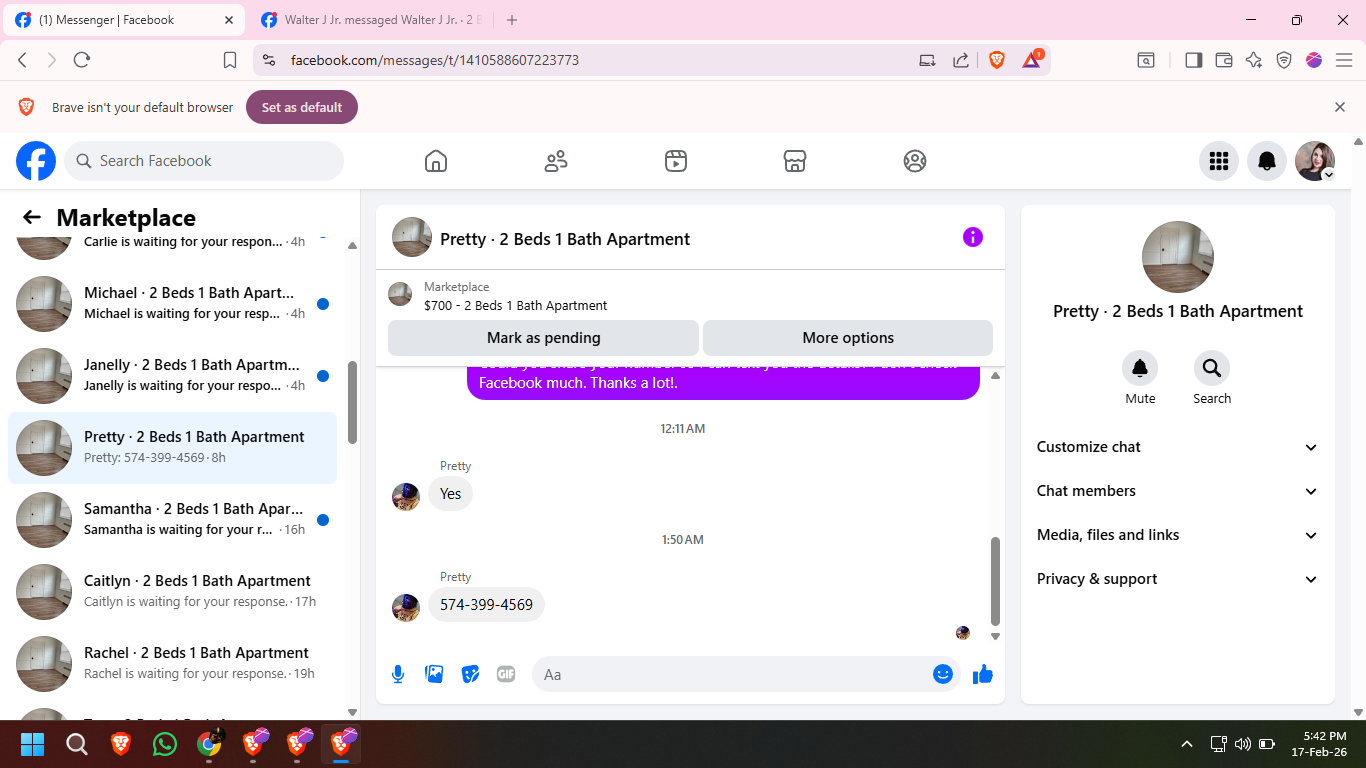This screenshot has height=768, width=1366.
Task: Open Brave VPN shield icon
Action: pyautogui.click(x=1284, y=60)
